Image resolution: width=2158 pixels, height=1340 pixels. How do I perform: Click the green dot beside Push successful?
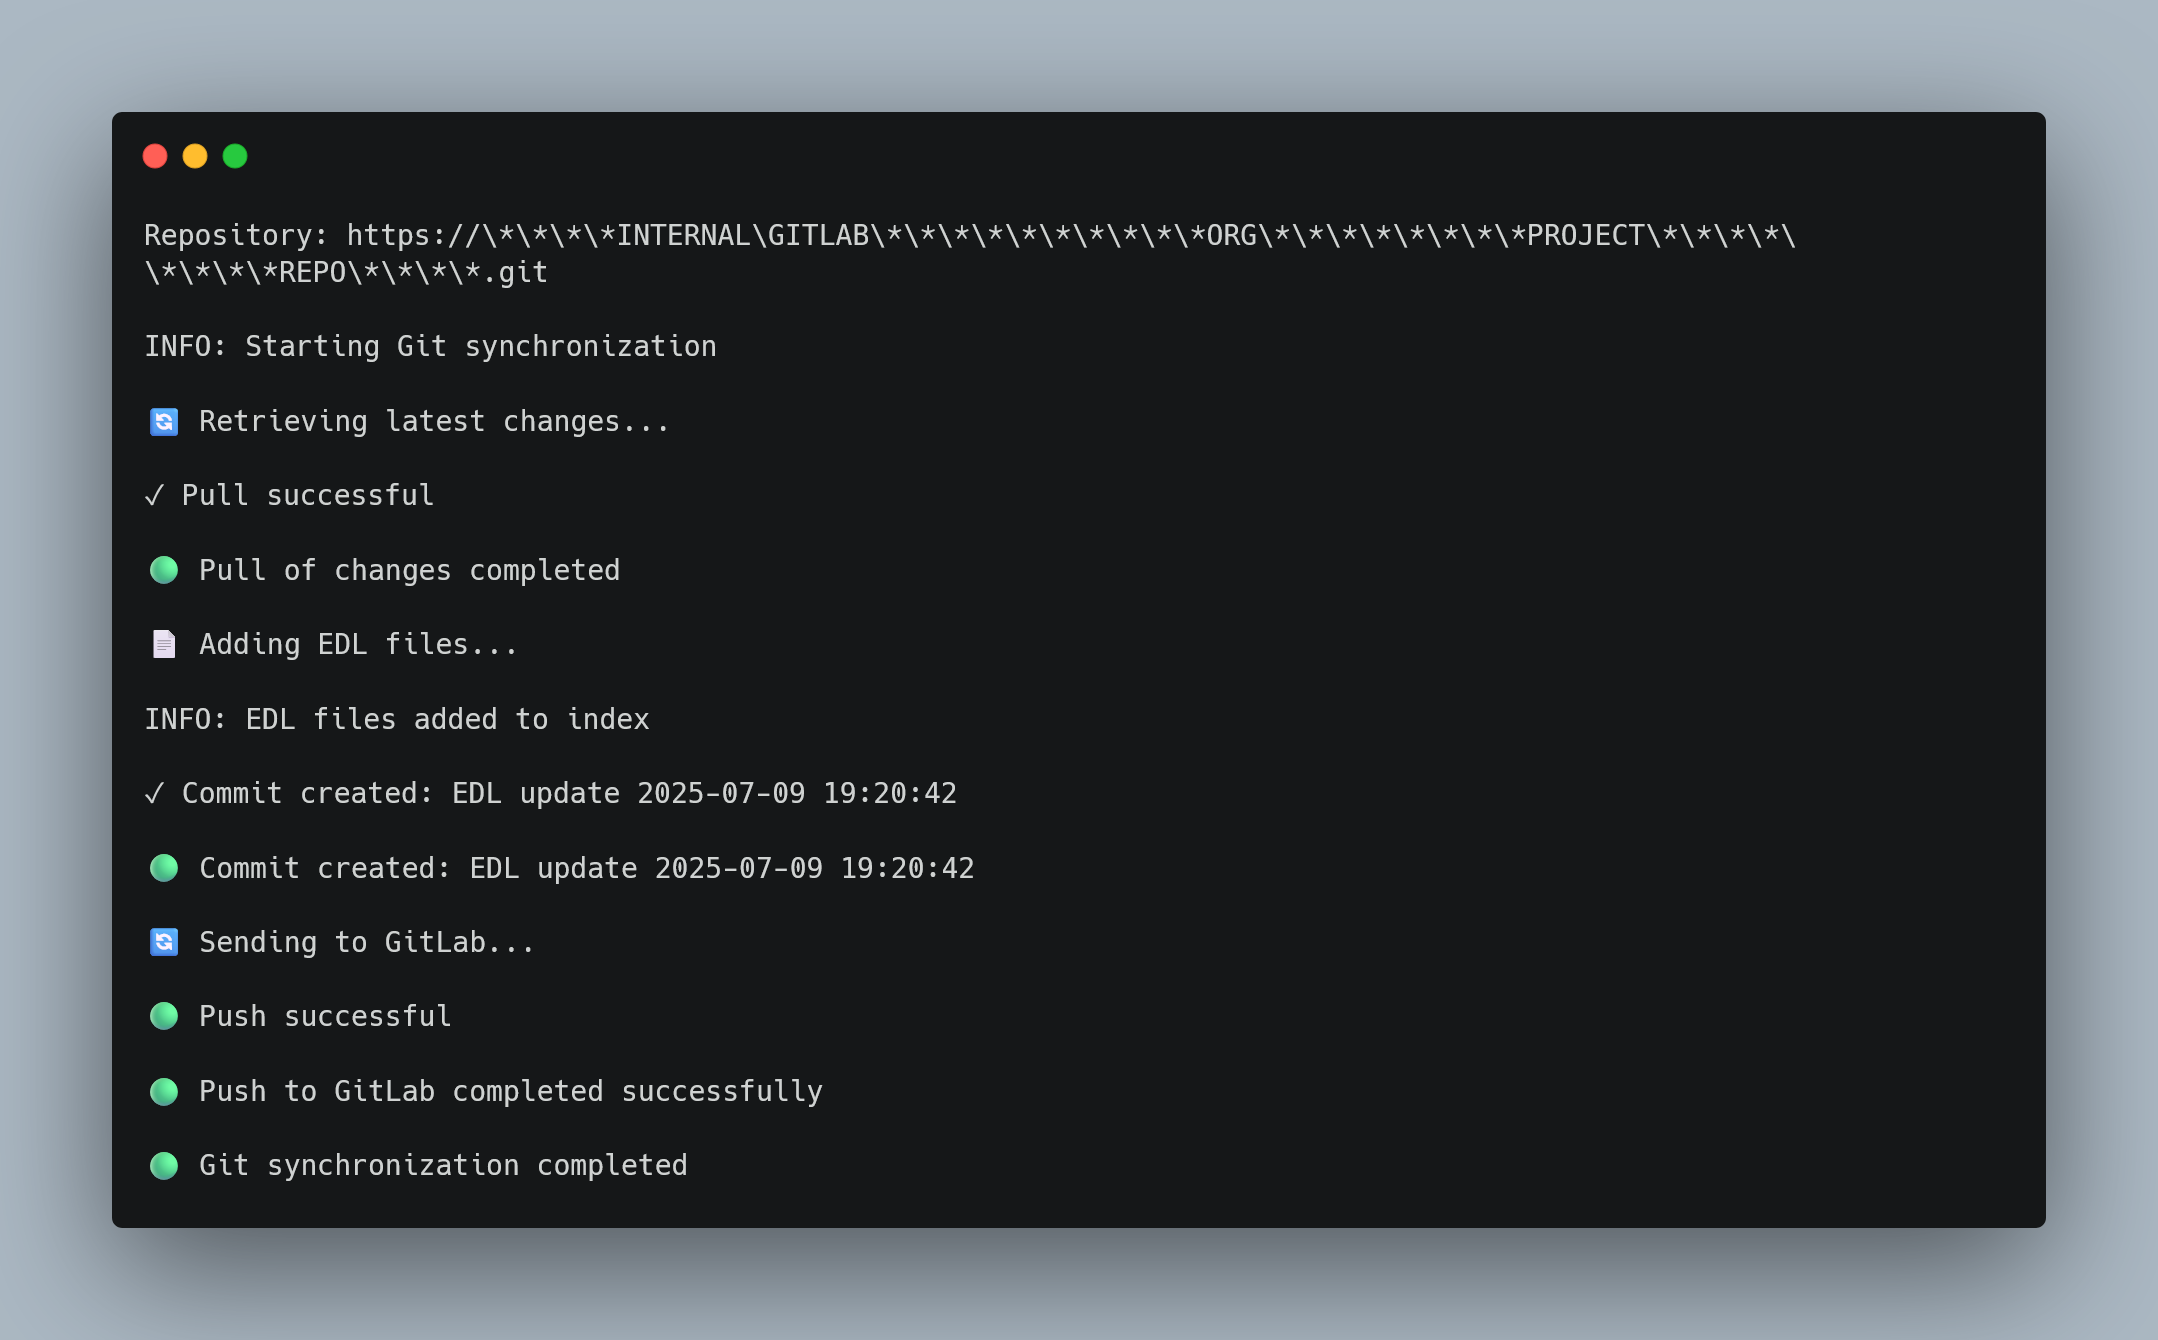[x=164, y=1016]
